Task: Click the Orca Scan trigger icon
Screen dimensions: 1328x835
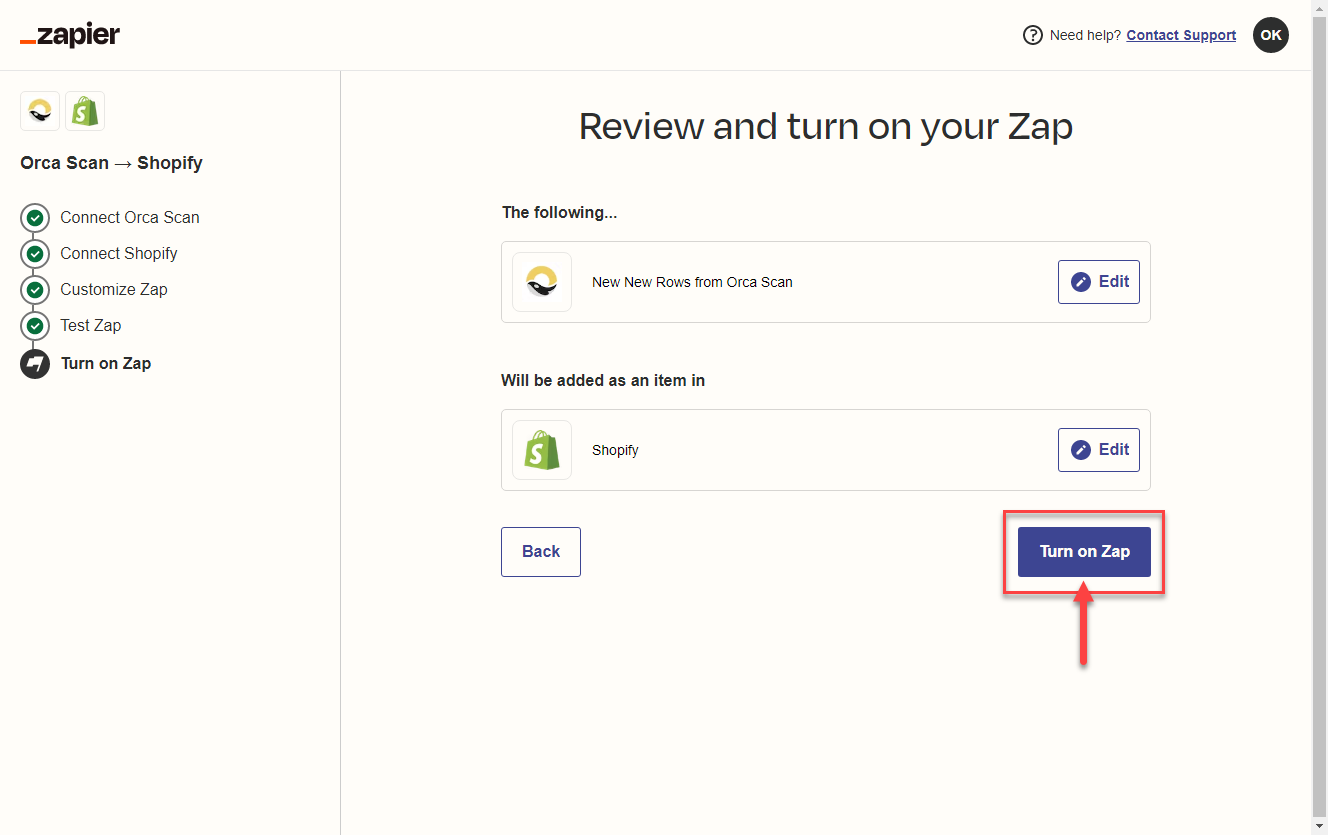Action: coord(542,282)
